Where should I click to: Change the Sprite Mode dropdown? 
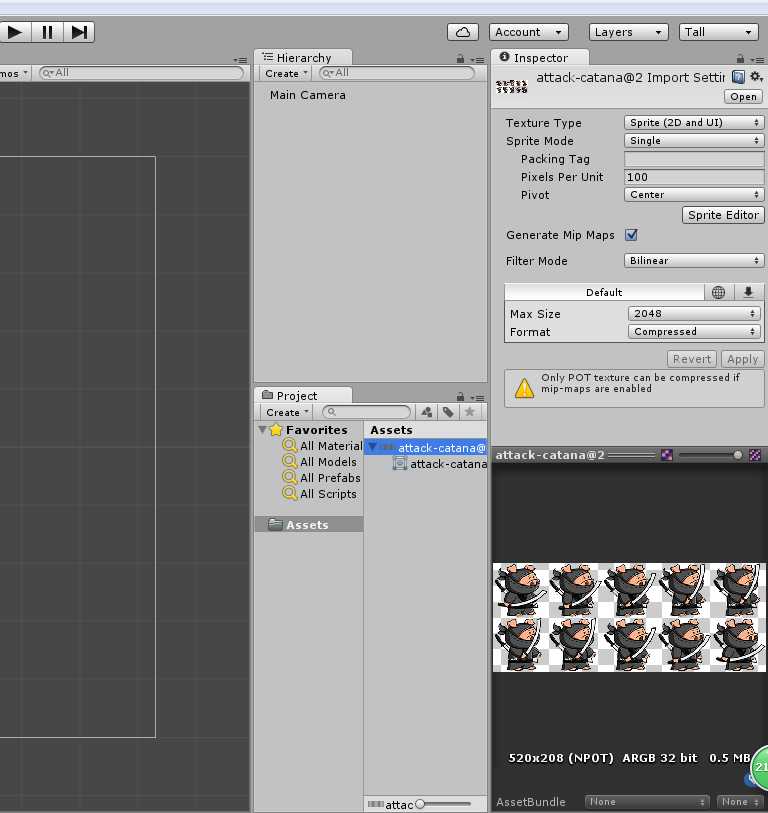[693, 141]
